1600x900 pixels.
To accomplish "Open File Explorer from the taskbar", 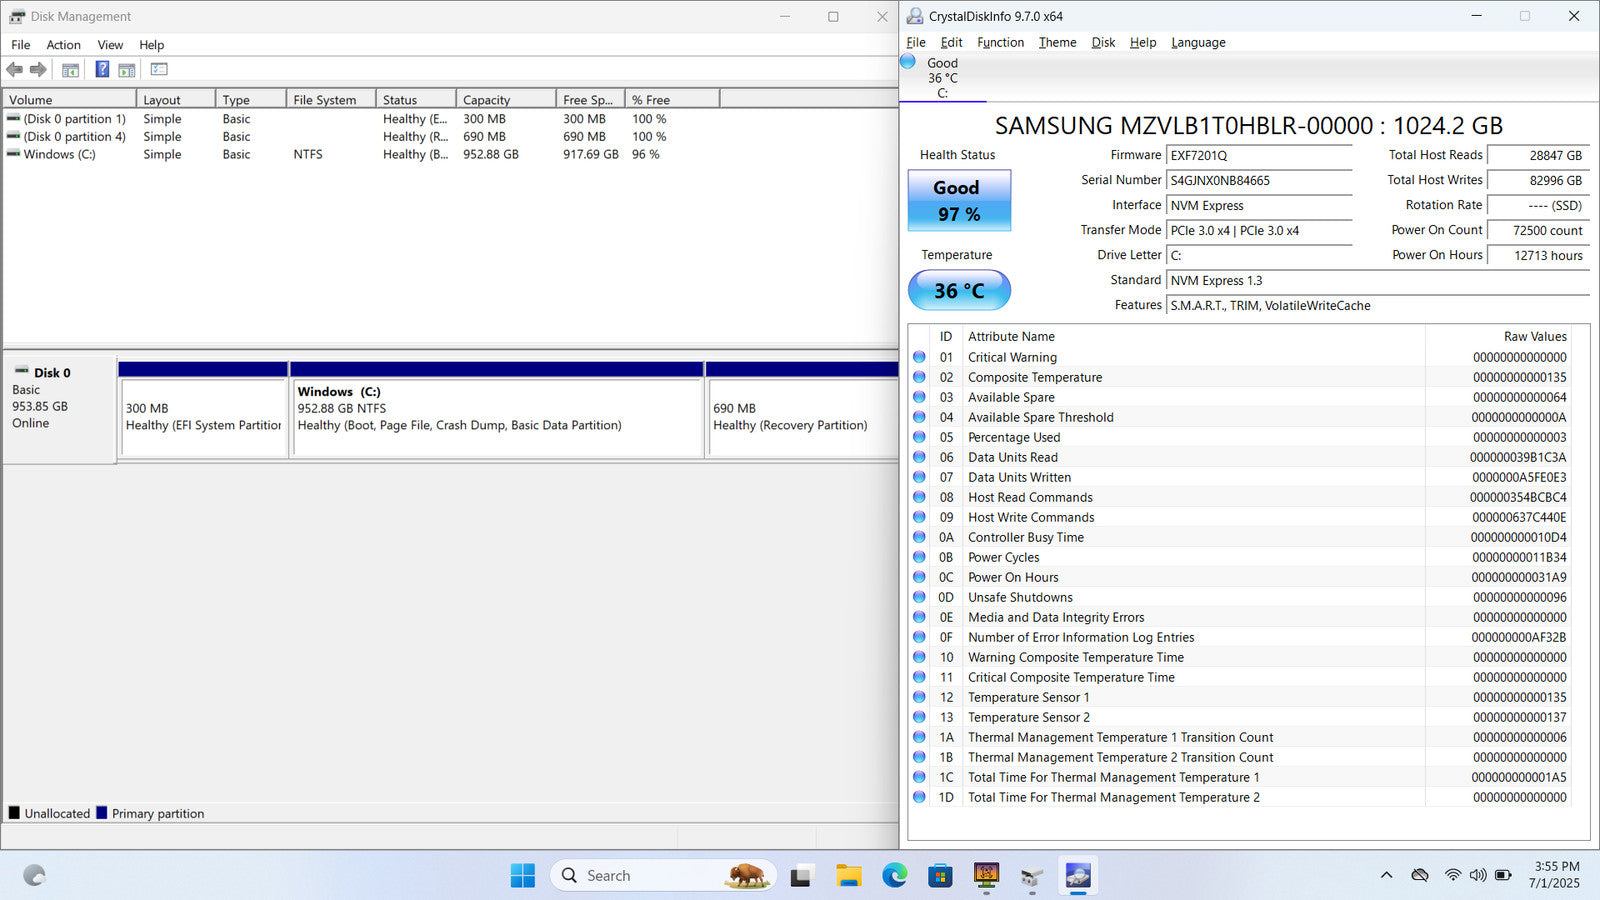I will tap(849, 876).
